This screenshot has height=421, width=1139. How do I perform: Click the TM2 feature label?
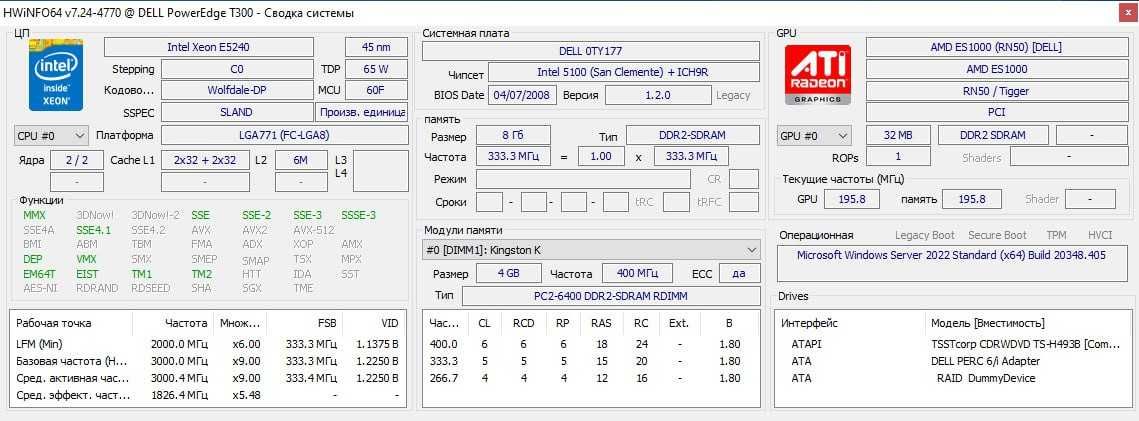click(x=201, y=274)
